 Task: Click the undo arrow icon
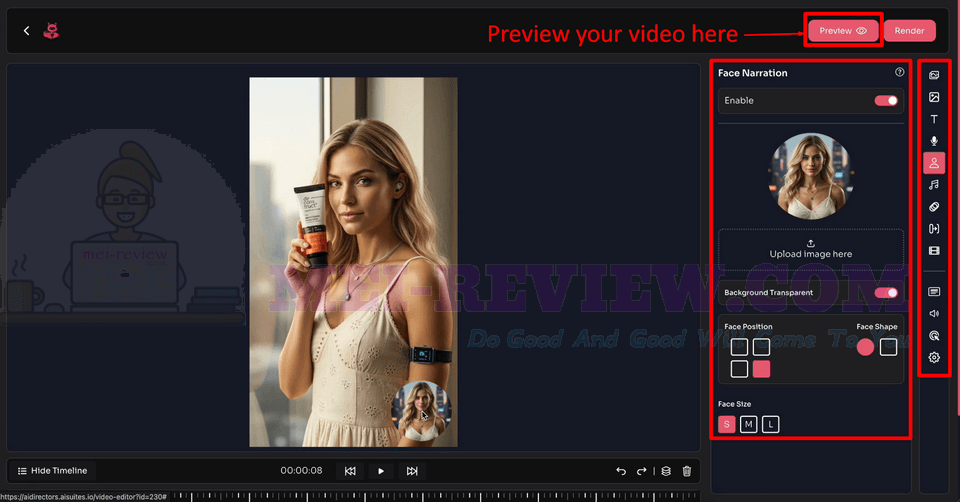click(x=621, y=471)
